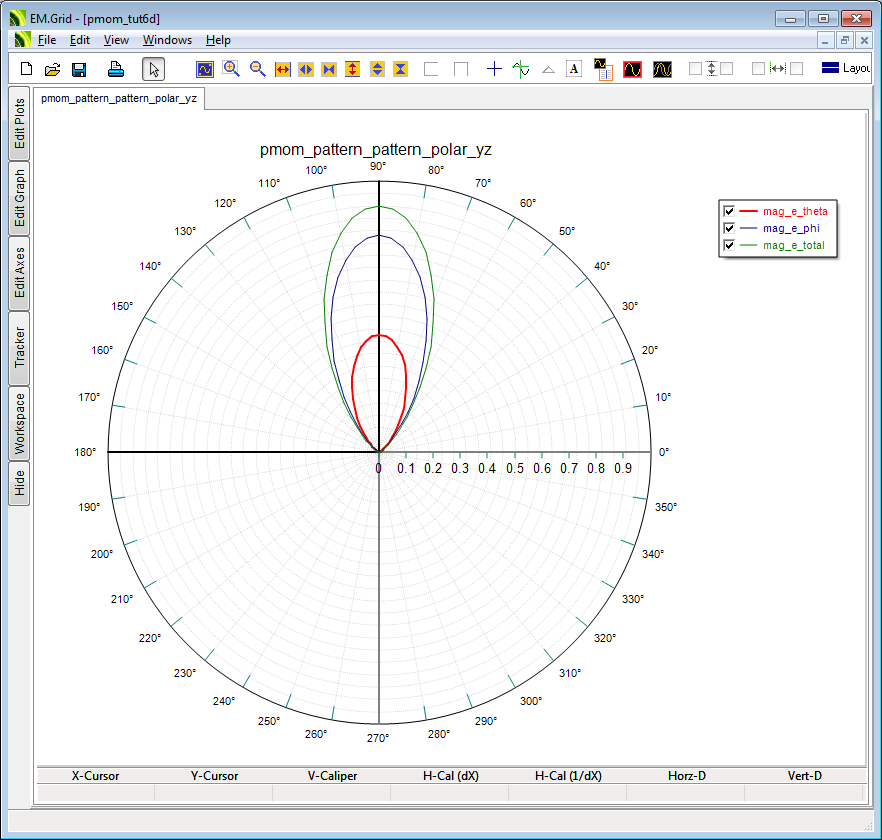Zoom out with the magnifier minus icon
The width and height of the screenshot is (882, 840).
point(257,69)
